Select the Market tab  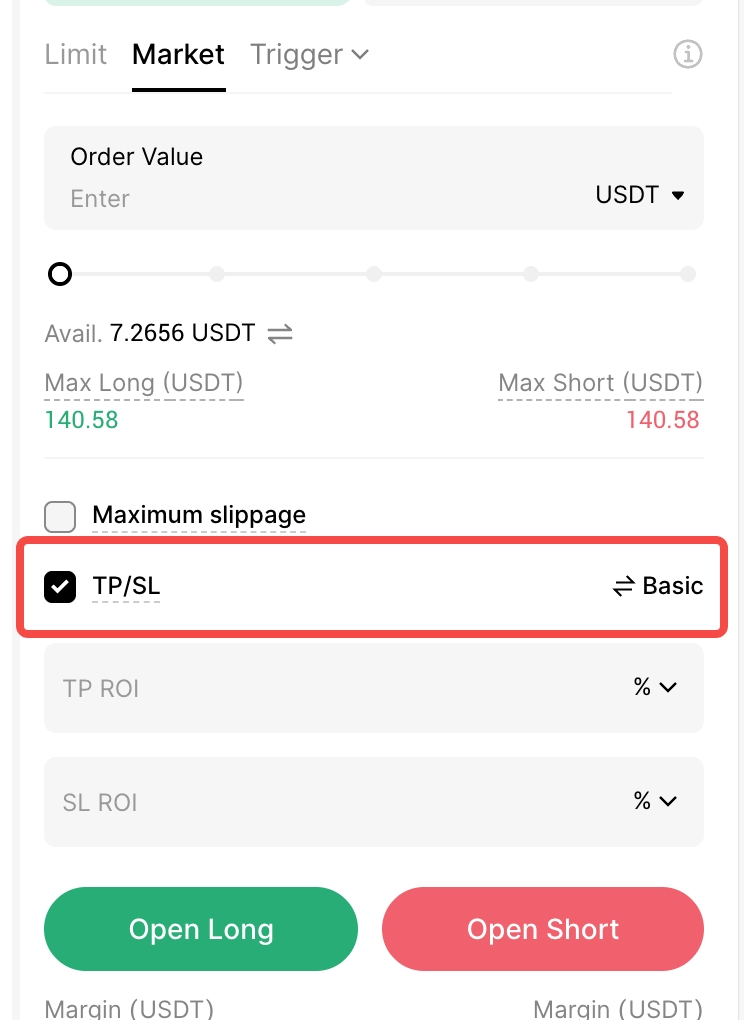pyautogui.click(x=179, y=54)
